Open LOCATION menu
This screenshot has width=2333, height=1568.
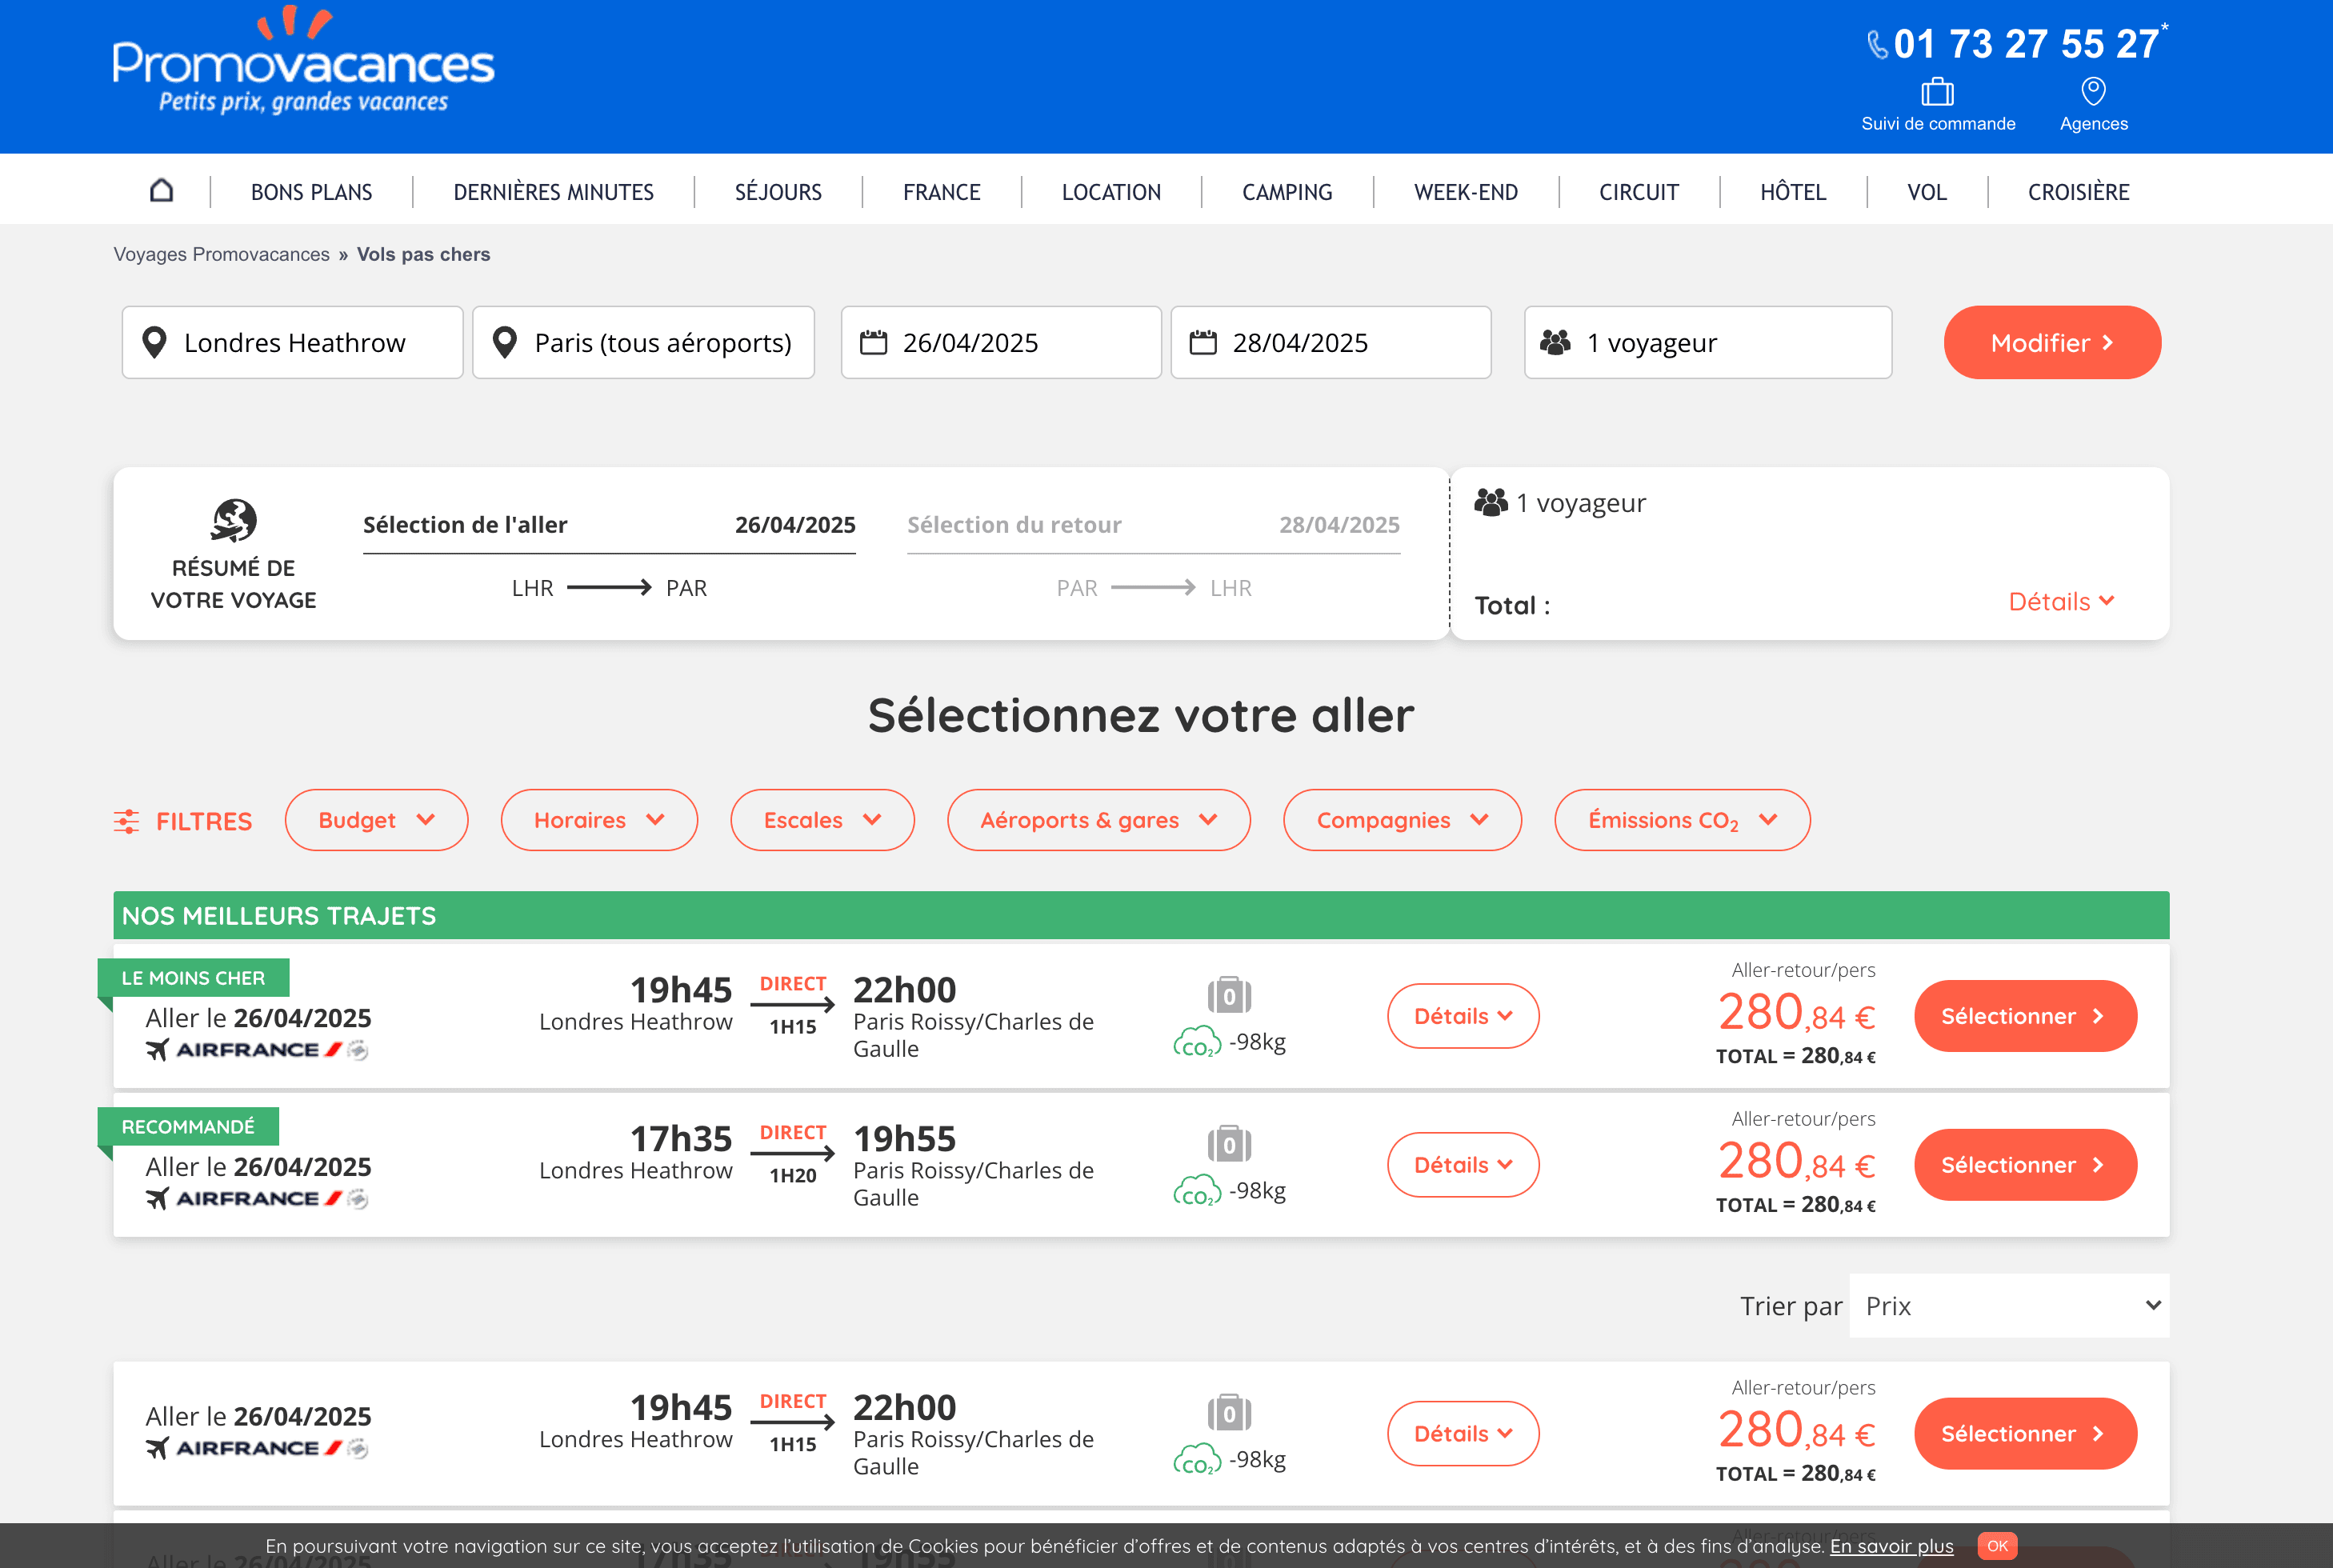pos(1111,191)
